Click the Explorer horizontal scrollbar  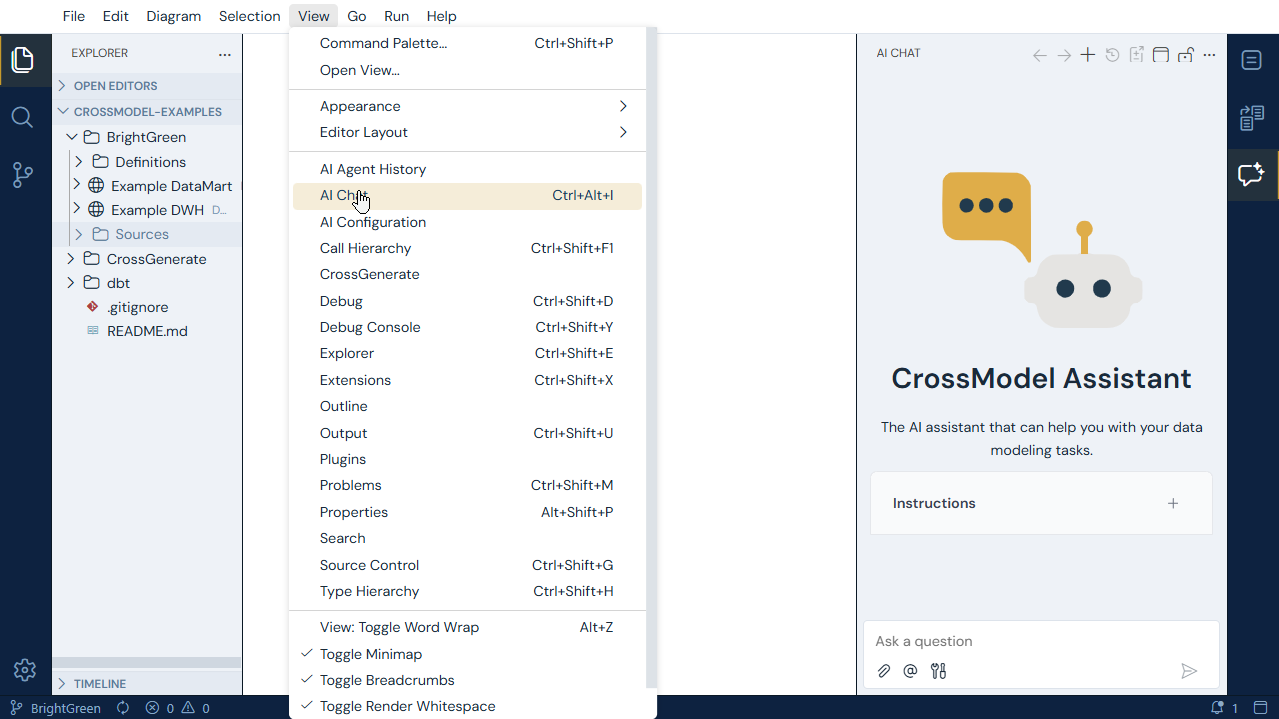click(x=146, y=662)
